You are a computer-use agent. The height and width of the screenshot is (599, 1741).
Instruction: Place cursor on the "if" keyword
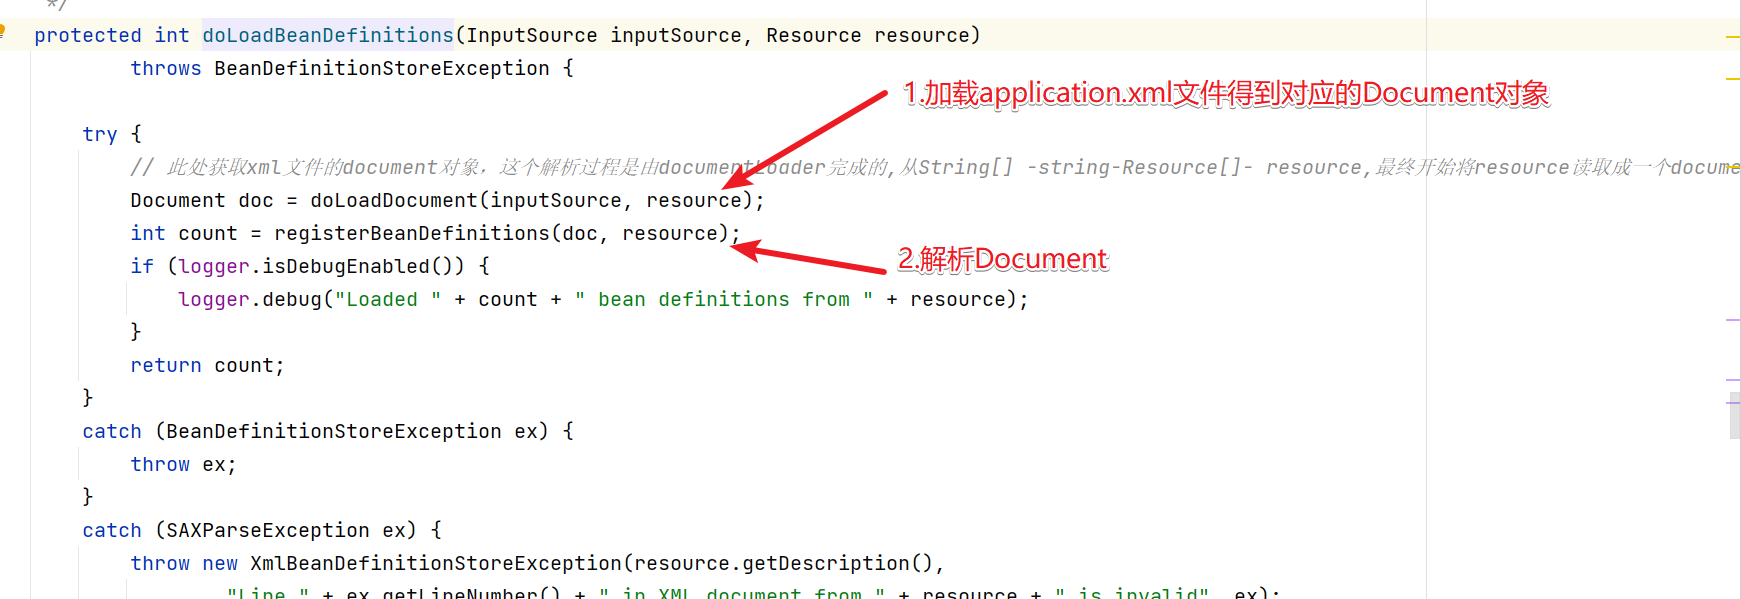coord(142,266)
